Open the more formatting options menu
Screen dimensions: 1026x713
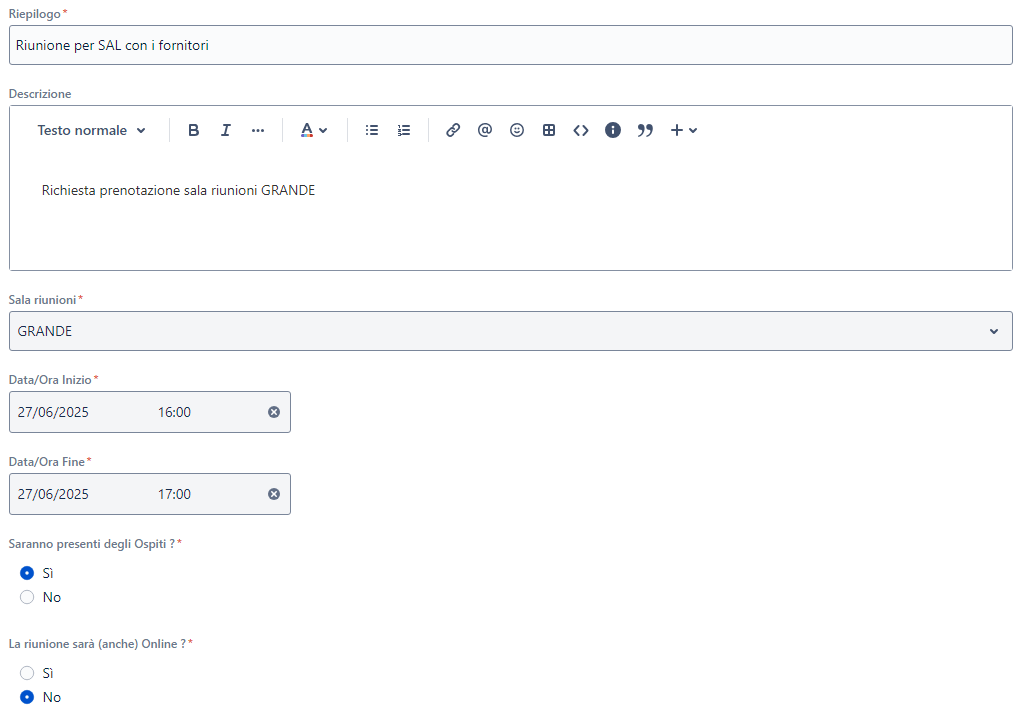pyautogui.click(x=257, y=130)
